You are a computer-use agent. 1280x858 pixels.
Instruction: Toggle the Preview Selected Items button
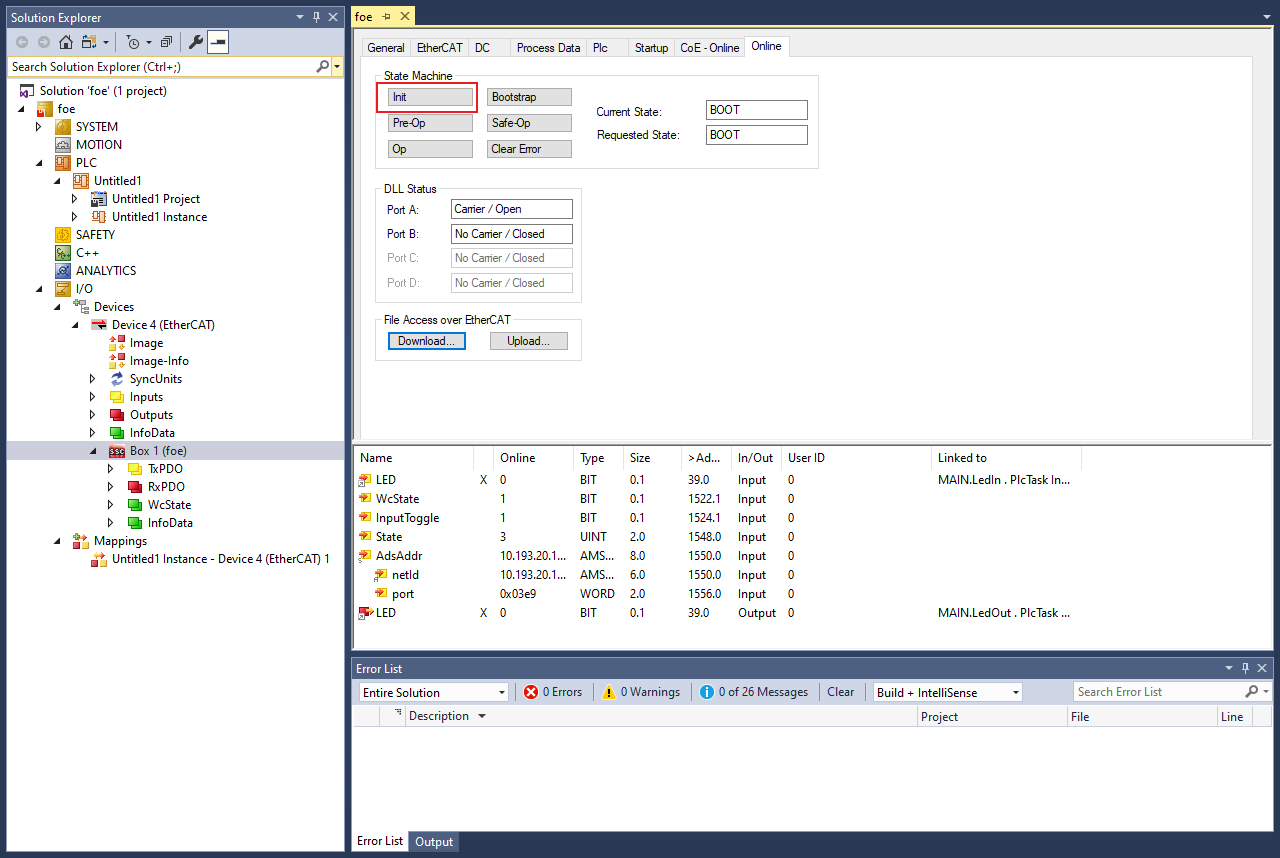click(218, 42)
